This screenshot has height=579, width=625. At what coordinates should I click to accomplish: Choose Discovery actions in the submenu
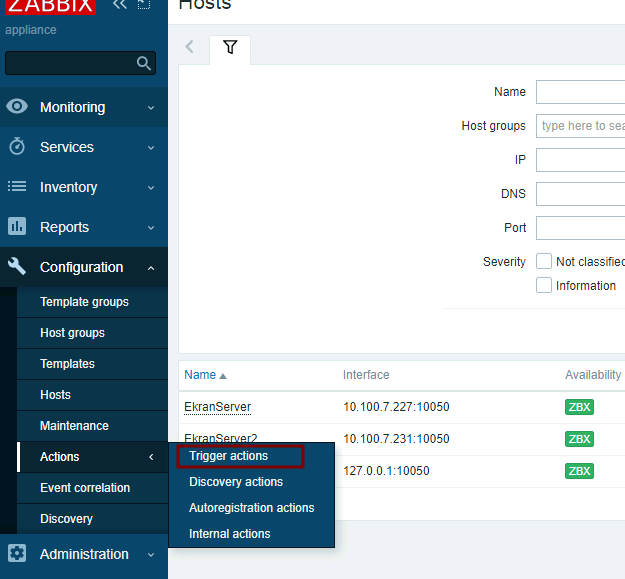coord(236,482)
